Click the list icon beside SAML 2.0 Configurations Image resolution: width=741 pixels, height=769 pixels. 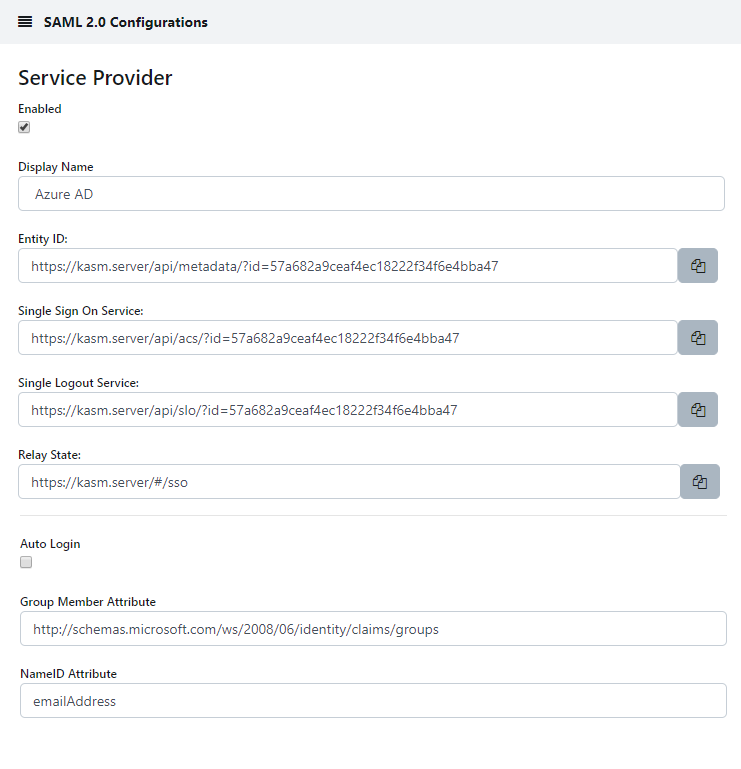[25, 22]
